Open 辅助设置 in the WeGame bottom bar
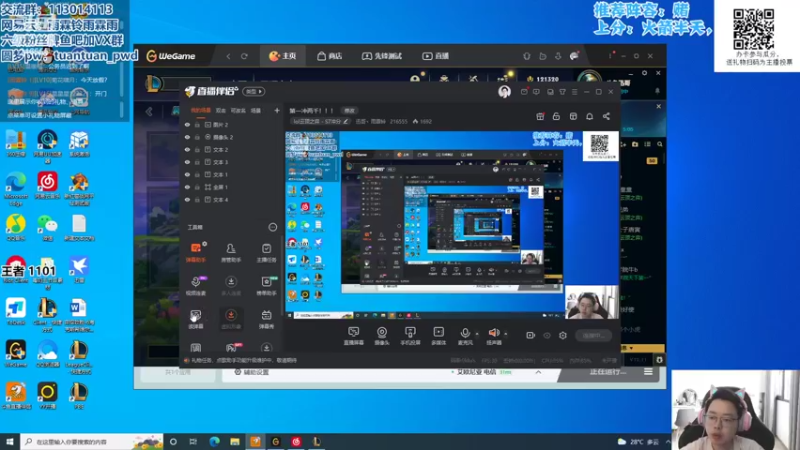800x450 pixels. [x=252, y=372]
